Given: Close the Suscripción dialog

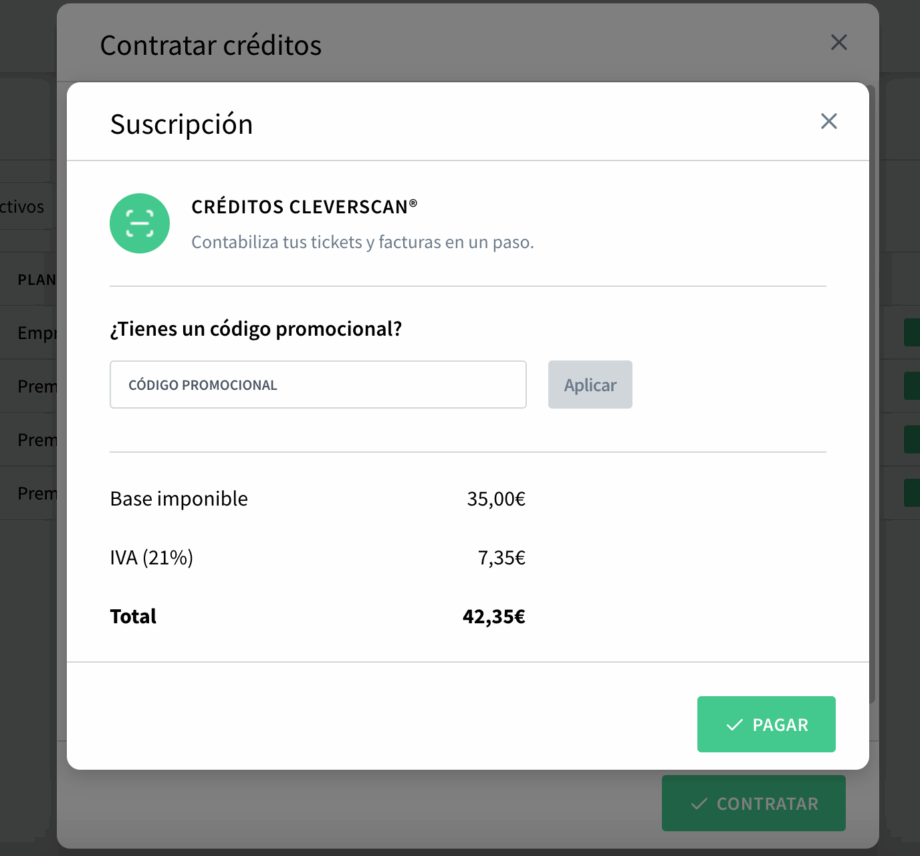Looking at the screenshot, I should pos(829,121).
